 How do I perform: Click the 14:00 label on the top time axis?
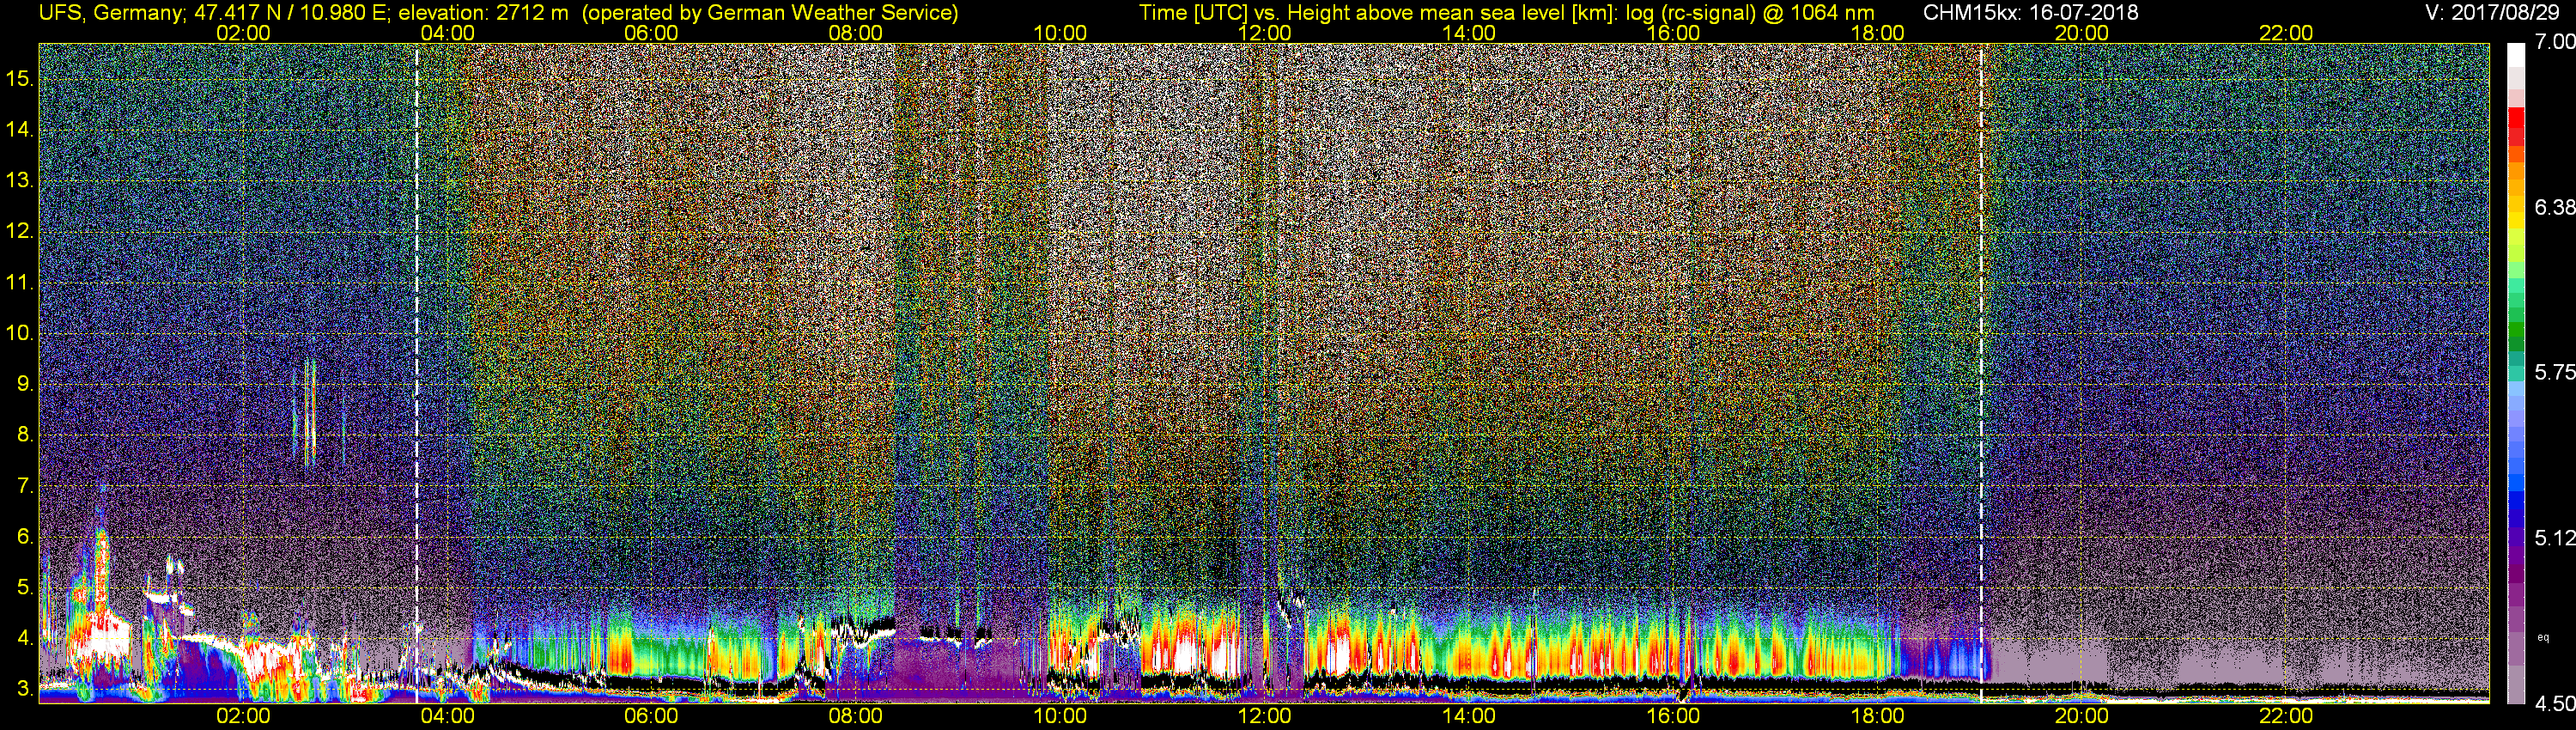[1469, 33]
